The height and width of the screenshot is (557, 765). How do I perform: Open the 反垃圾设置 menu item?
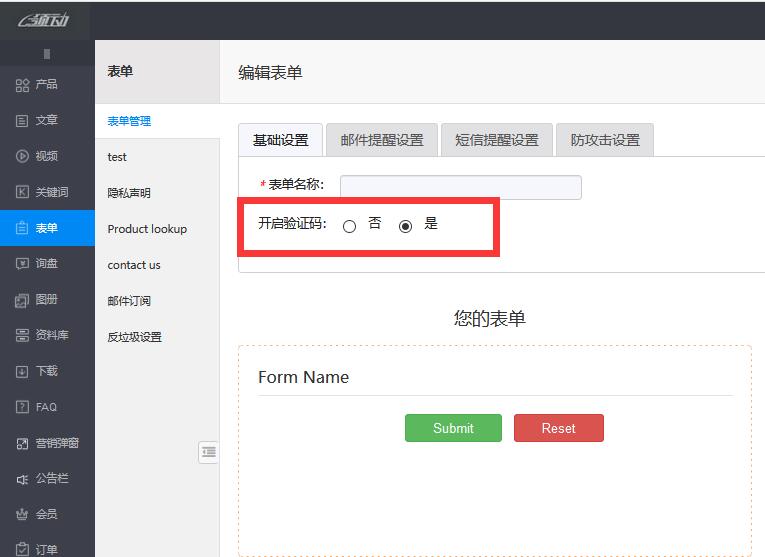[x=134, y=337]
